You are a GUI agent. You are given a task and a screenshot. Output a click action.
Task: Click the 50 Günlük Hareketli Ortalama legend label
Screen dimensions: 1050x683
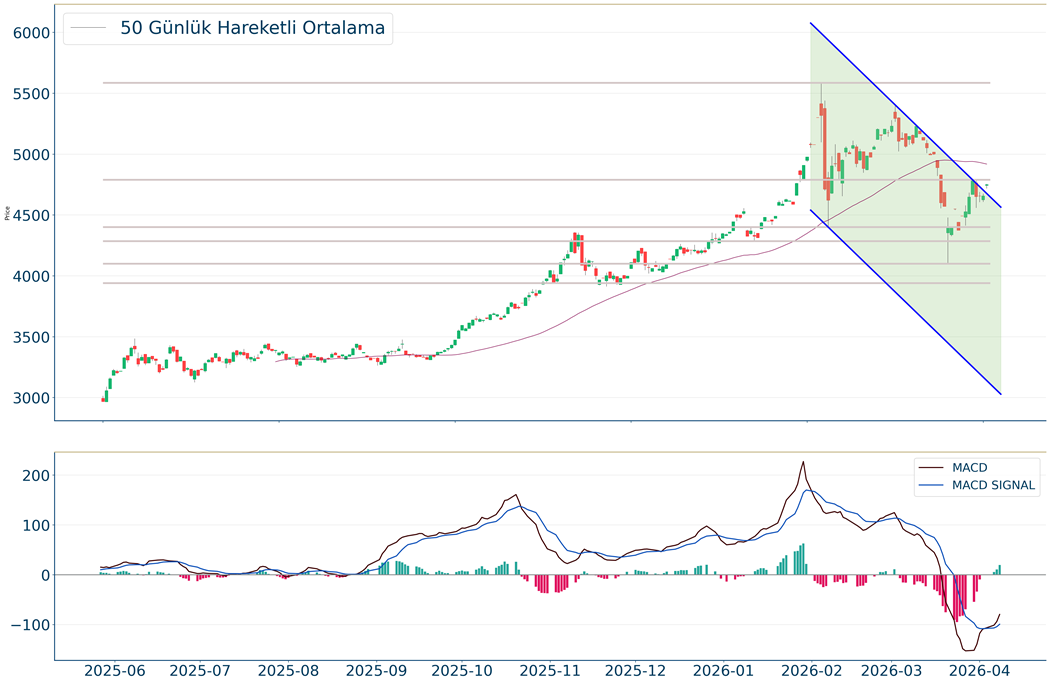point(252,28)
